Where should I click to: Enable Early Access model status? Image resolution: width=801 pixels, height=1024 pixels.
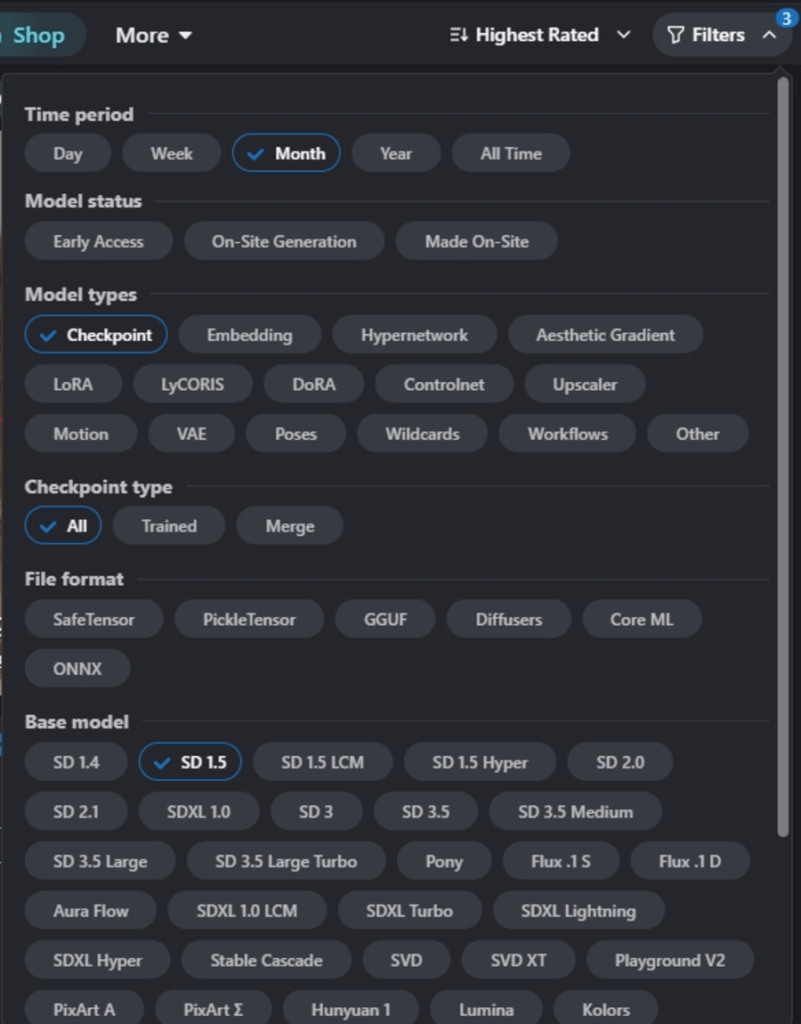pos(99,242)
